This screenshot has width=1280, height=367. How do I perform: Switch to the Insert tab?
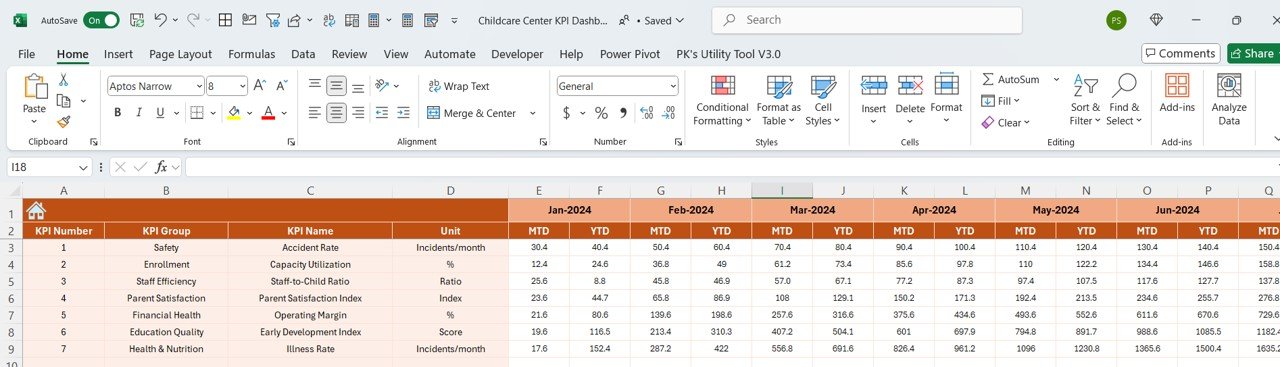click(x=118, y=54)
